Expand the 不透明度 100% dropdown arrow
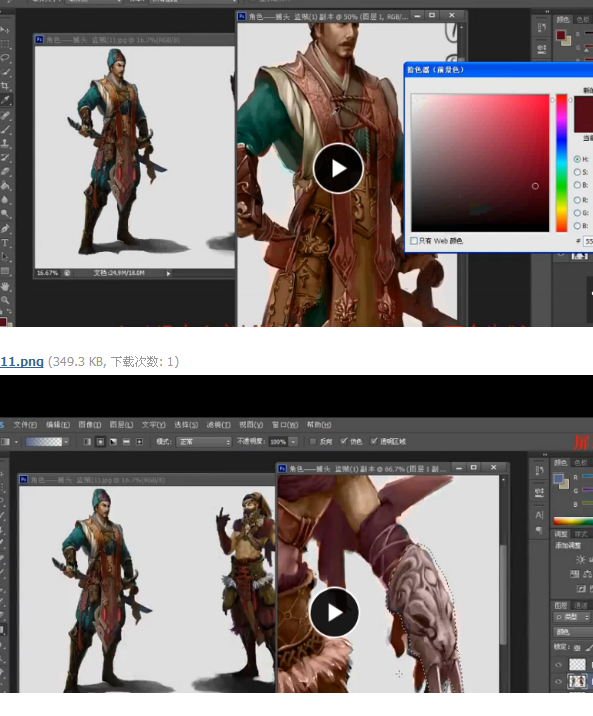 click(x=294, y=442)
